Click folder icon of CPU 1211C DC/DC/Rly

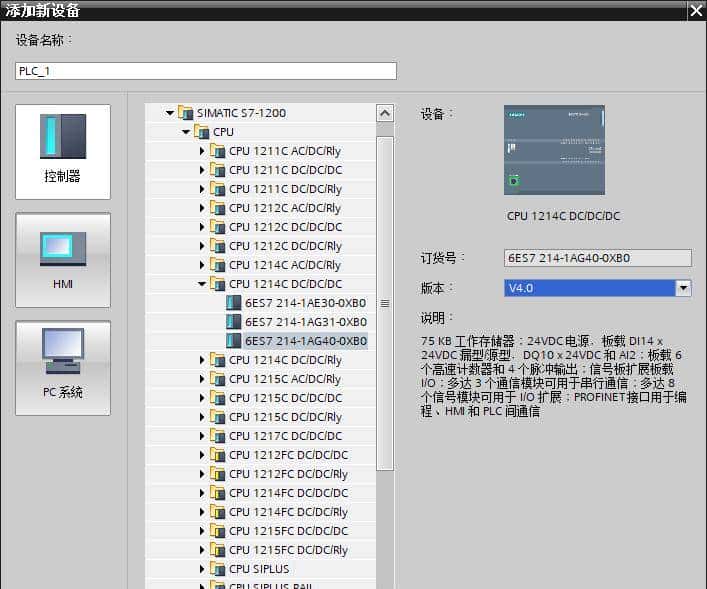point(218,189)
